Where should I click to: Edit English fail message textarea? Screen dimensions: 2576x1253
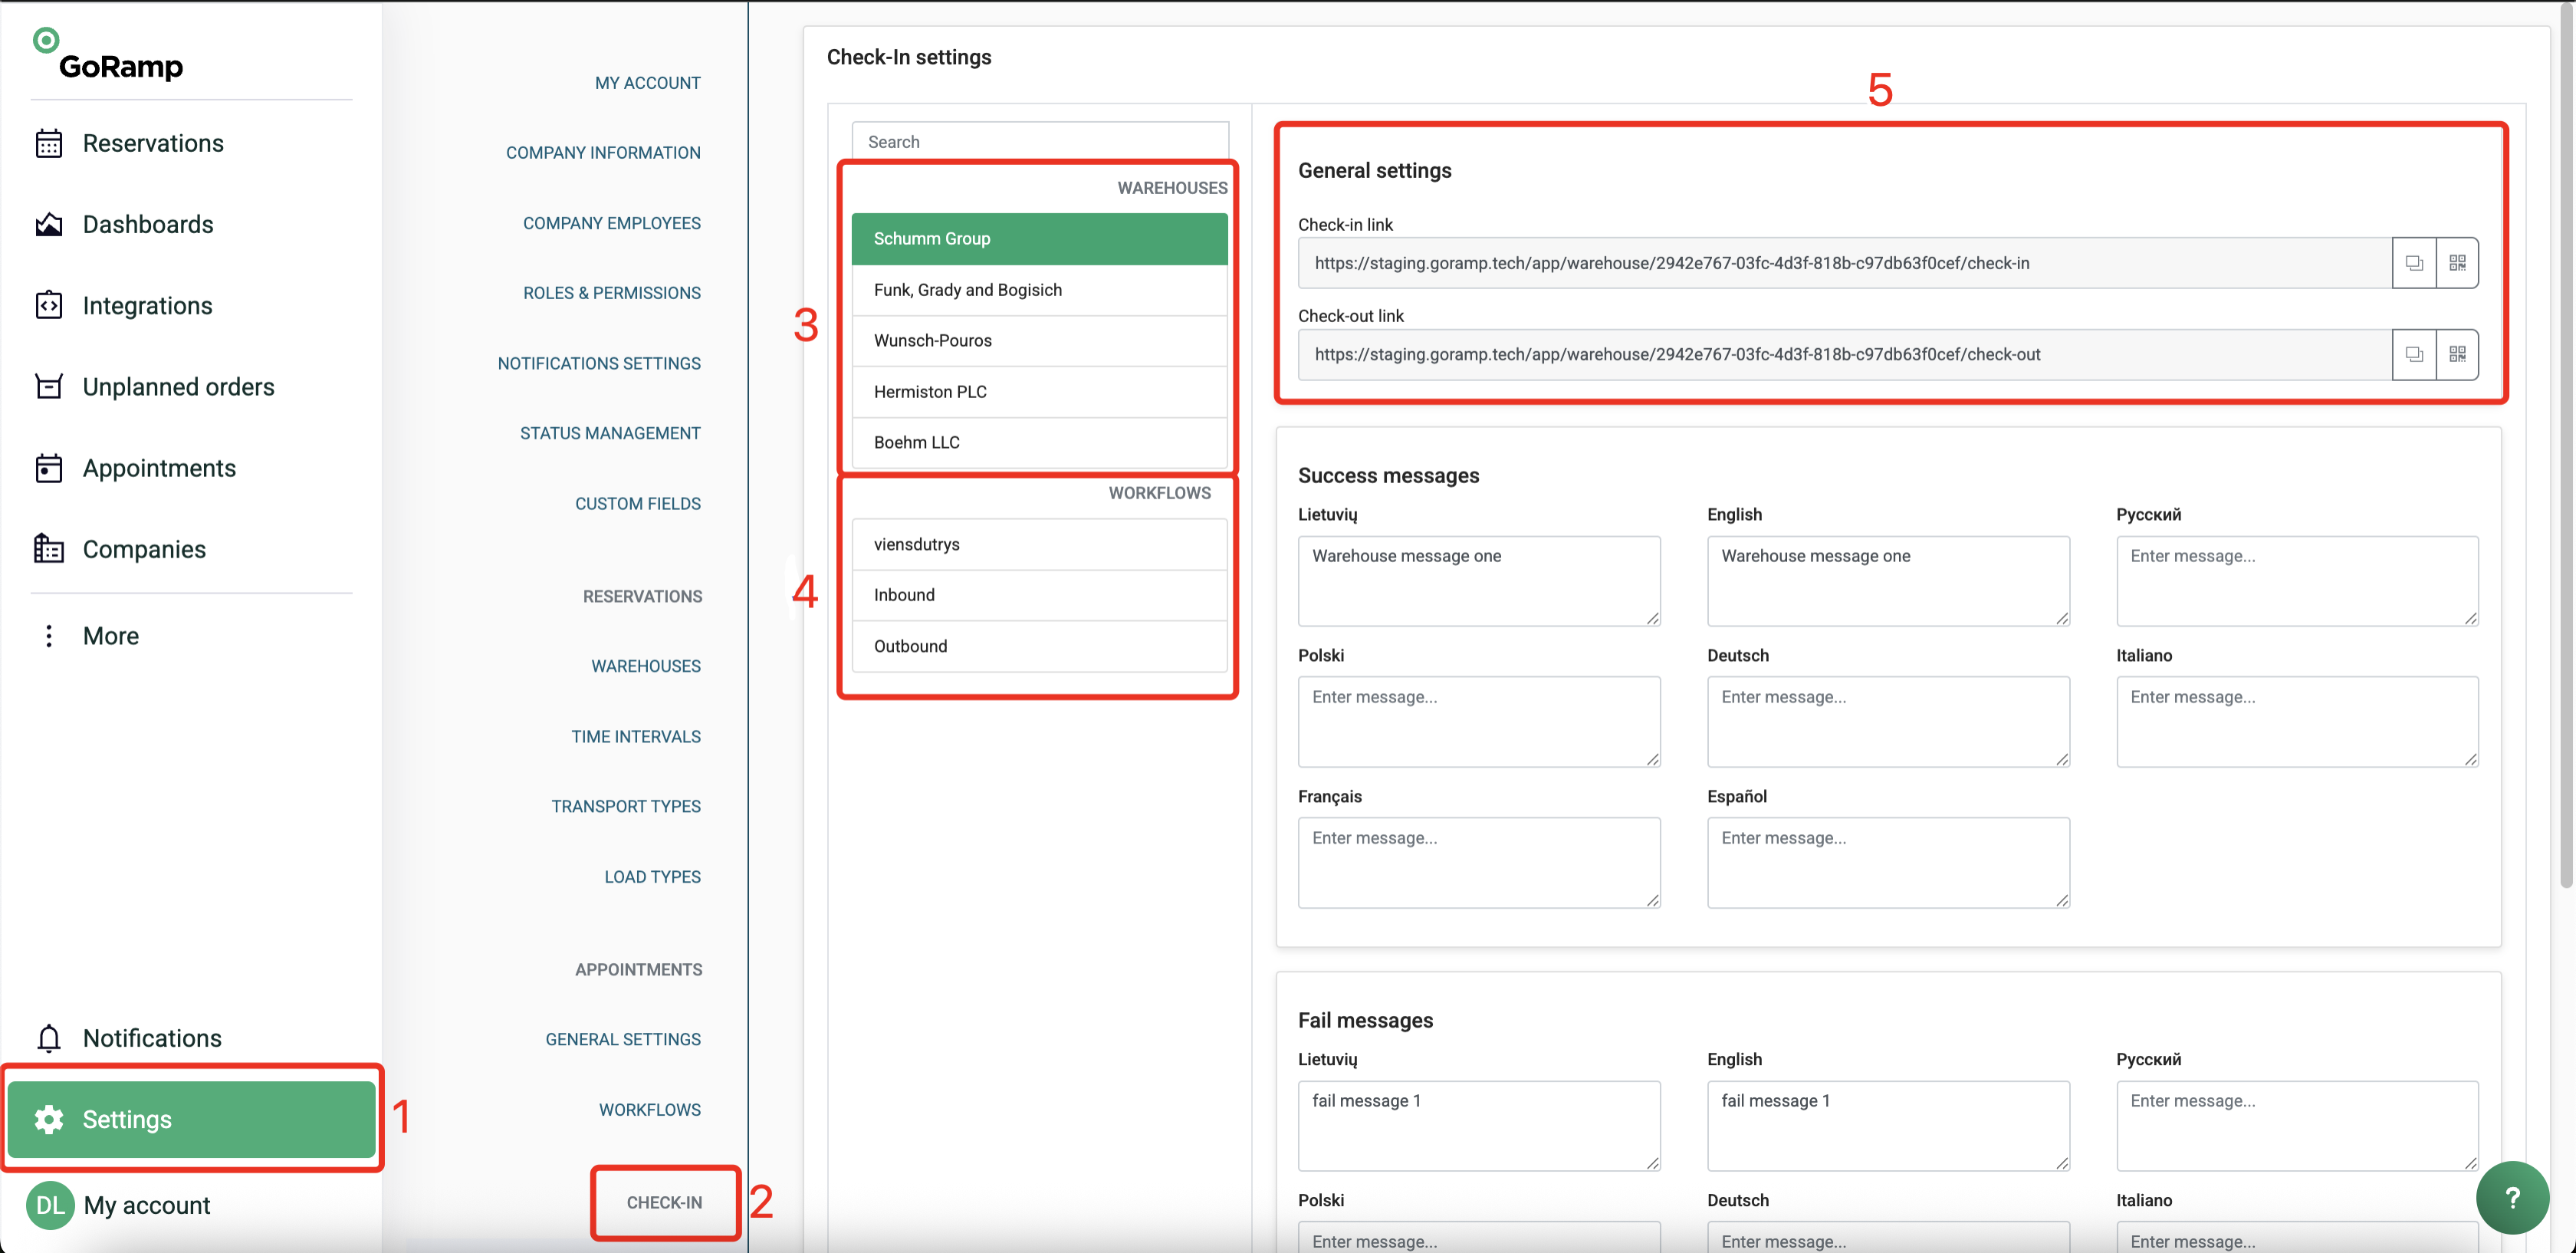coord(1888,1126)
